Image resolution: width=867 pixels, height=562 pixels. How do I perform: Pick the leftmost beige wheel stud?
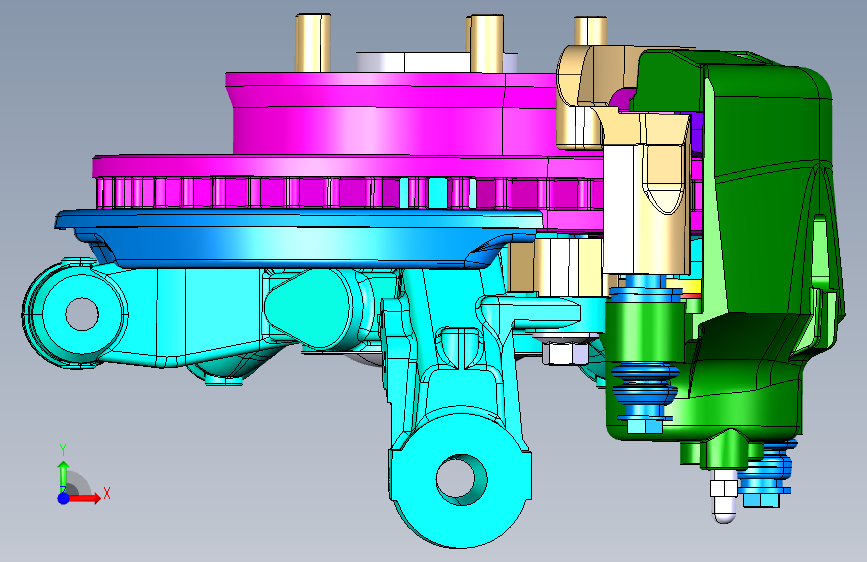pos(312,43)
